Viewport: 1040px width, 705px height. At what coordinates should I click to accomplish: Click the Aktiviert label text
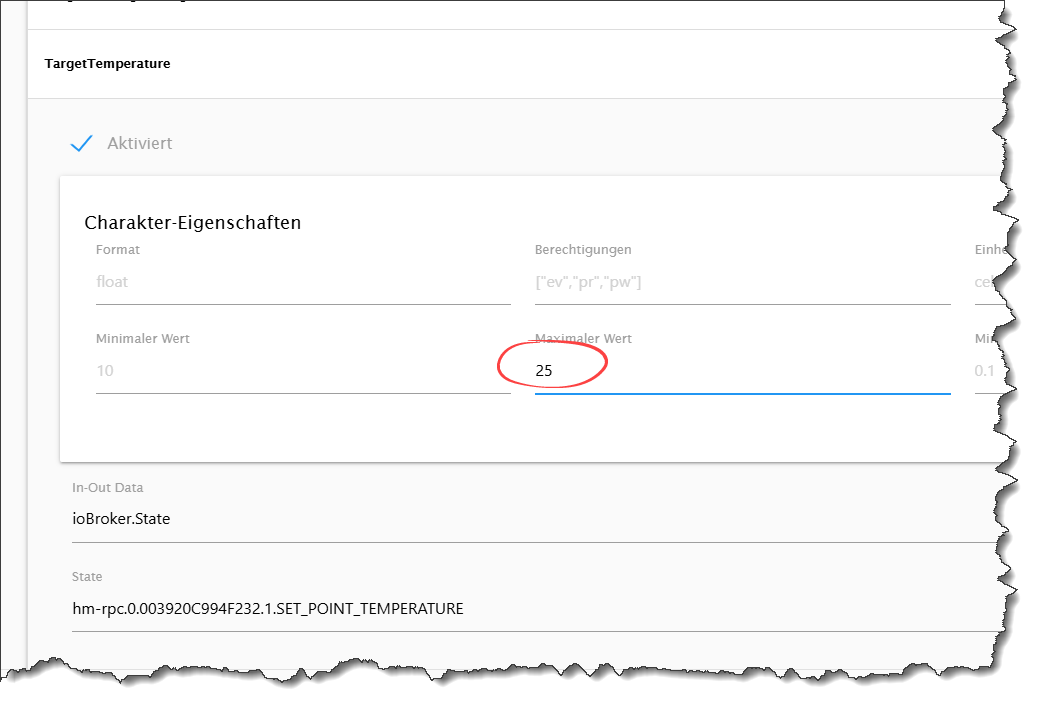point(140,143)
